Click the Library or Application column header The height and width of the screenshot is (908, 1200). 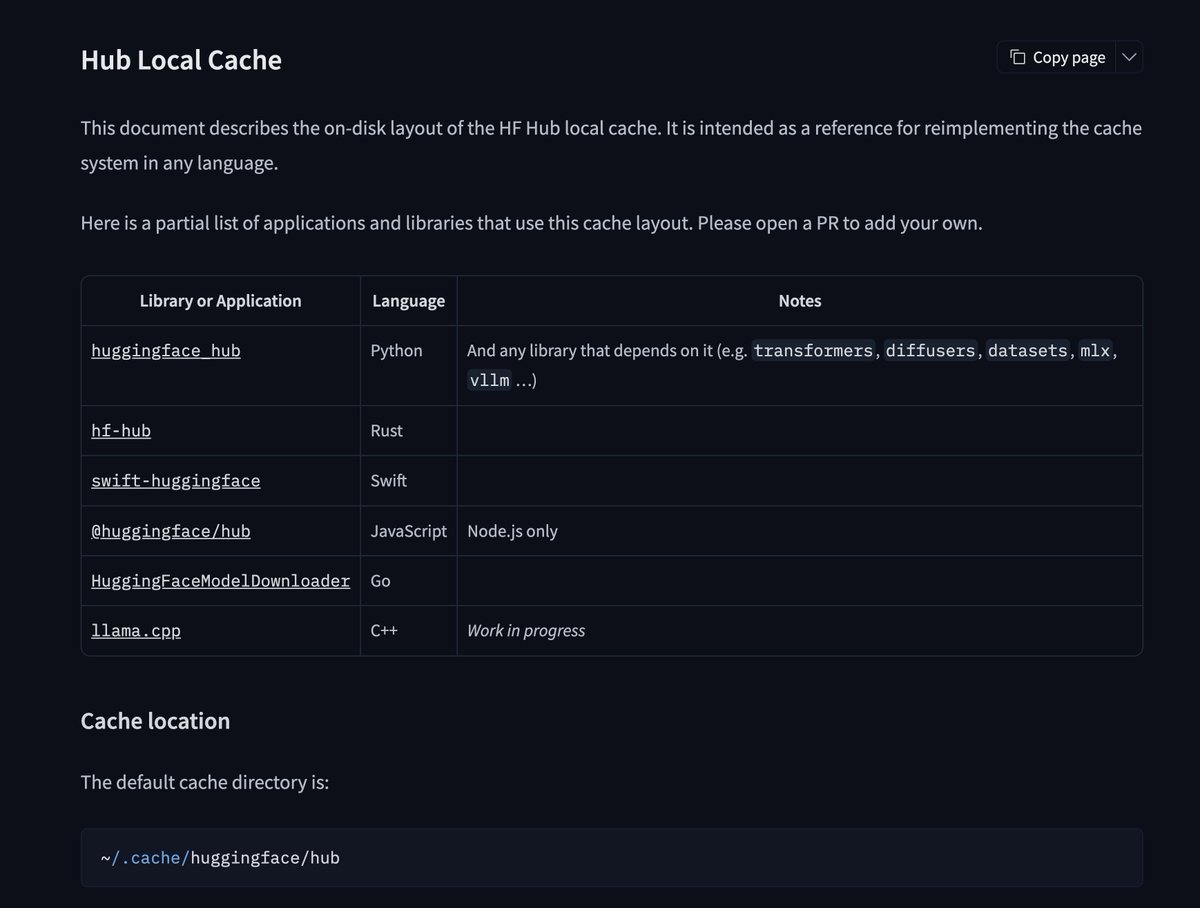221,301
